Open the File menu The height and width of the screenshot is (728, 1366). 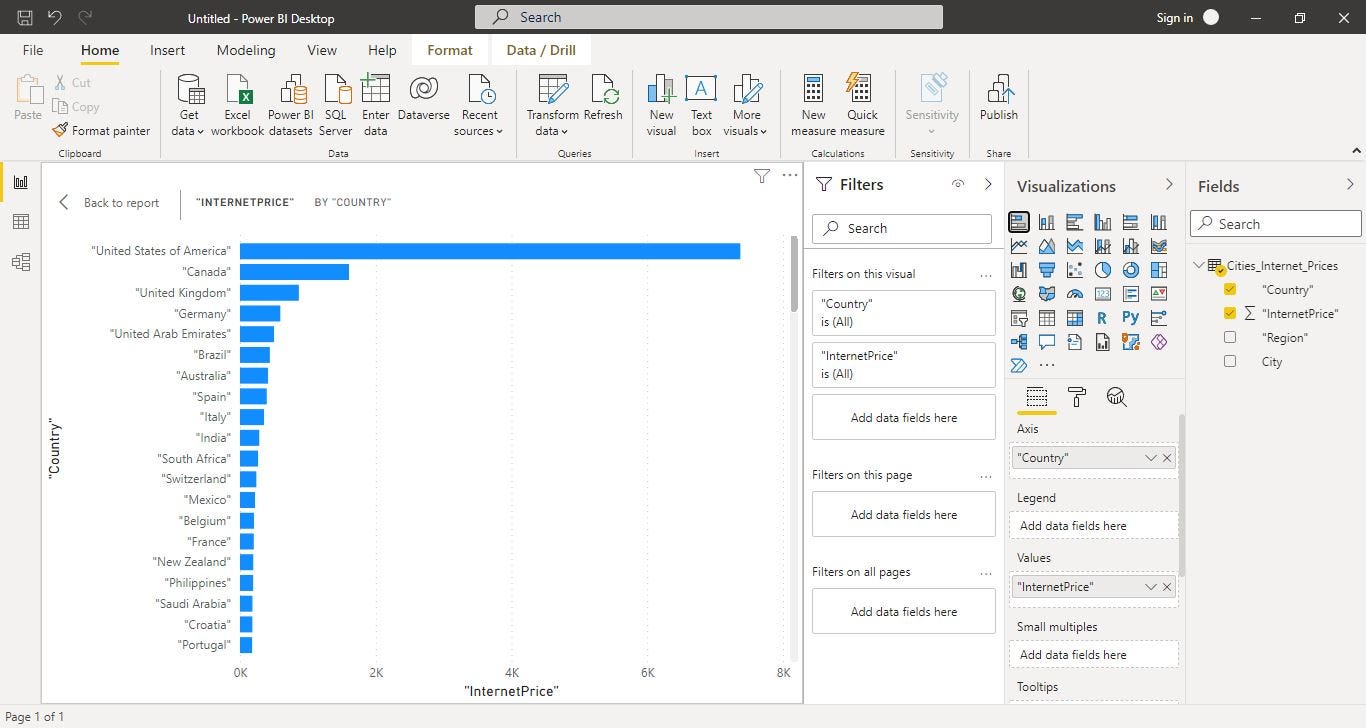tap(33, 50)
